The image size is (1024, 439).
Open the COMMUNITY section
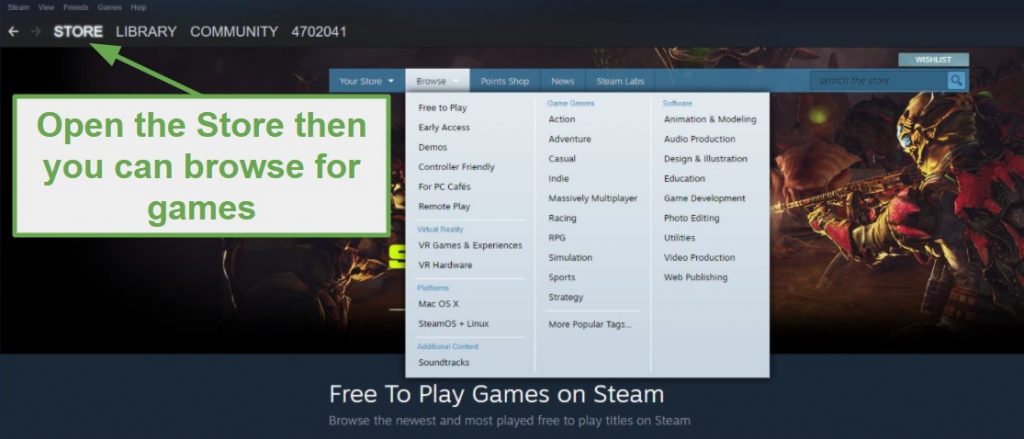[234, 31]
